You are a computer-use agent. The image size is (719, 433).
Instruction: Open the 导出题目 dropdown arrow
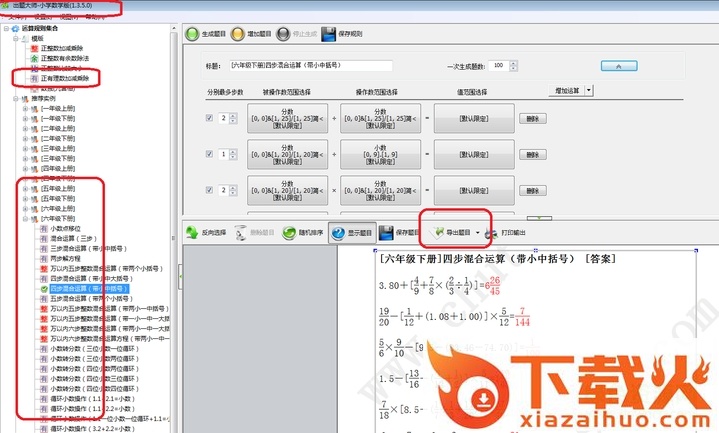coord(477,233)
